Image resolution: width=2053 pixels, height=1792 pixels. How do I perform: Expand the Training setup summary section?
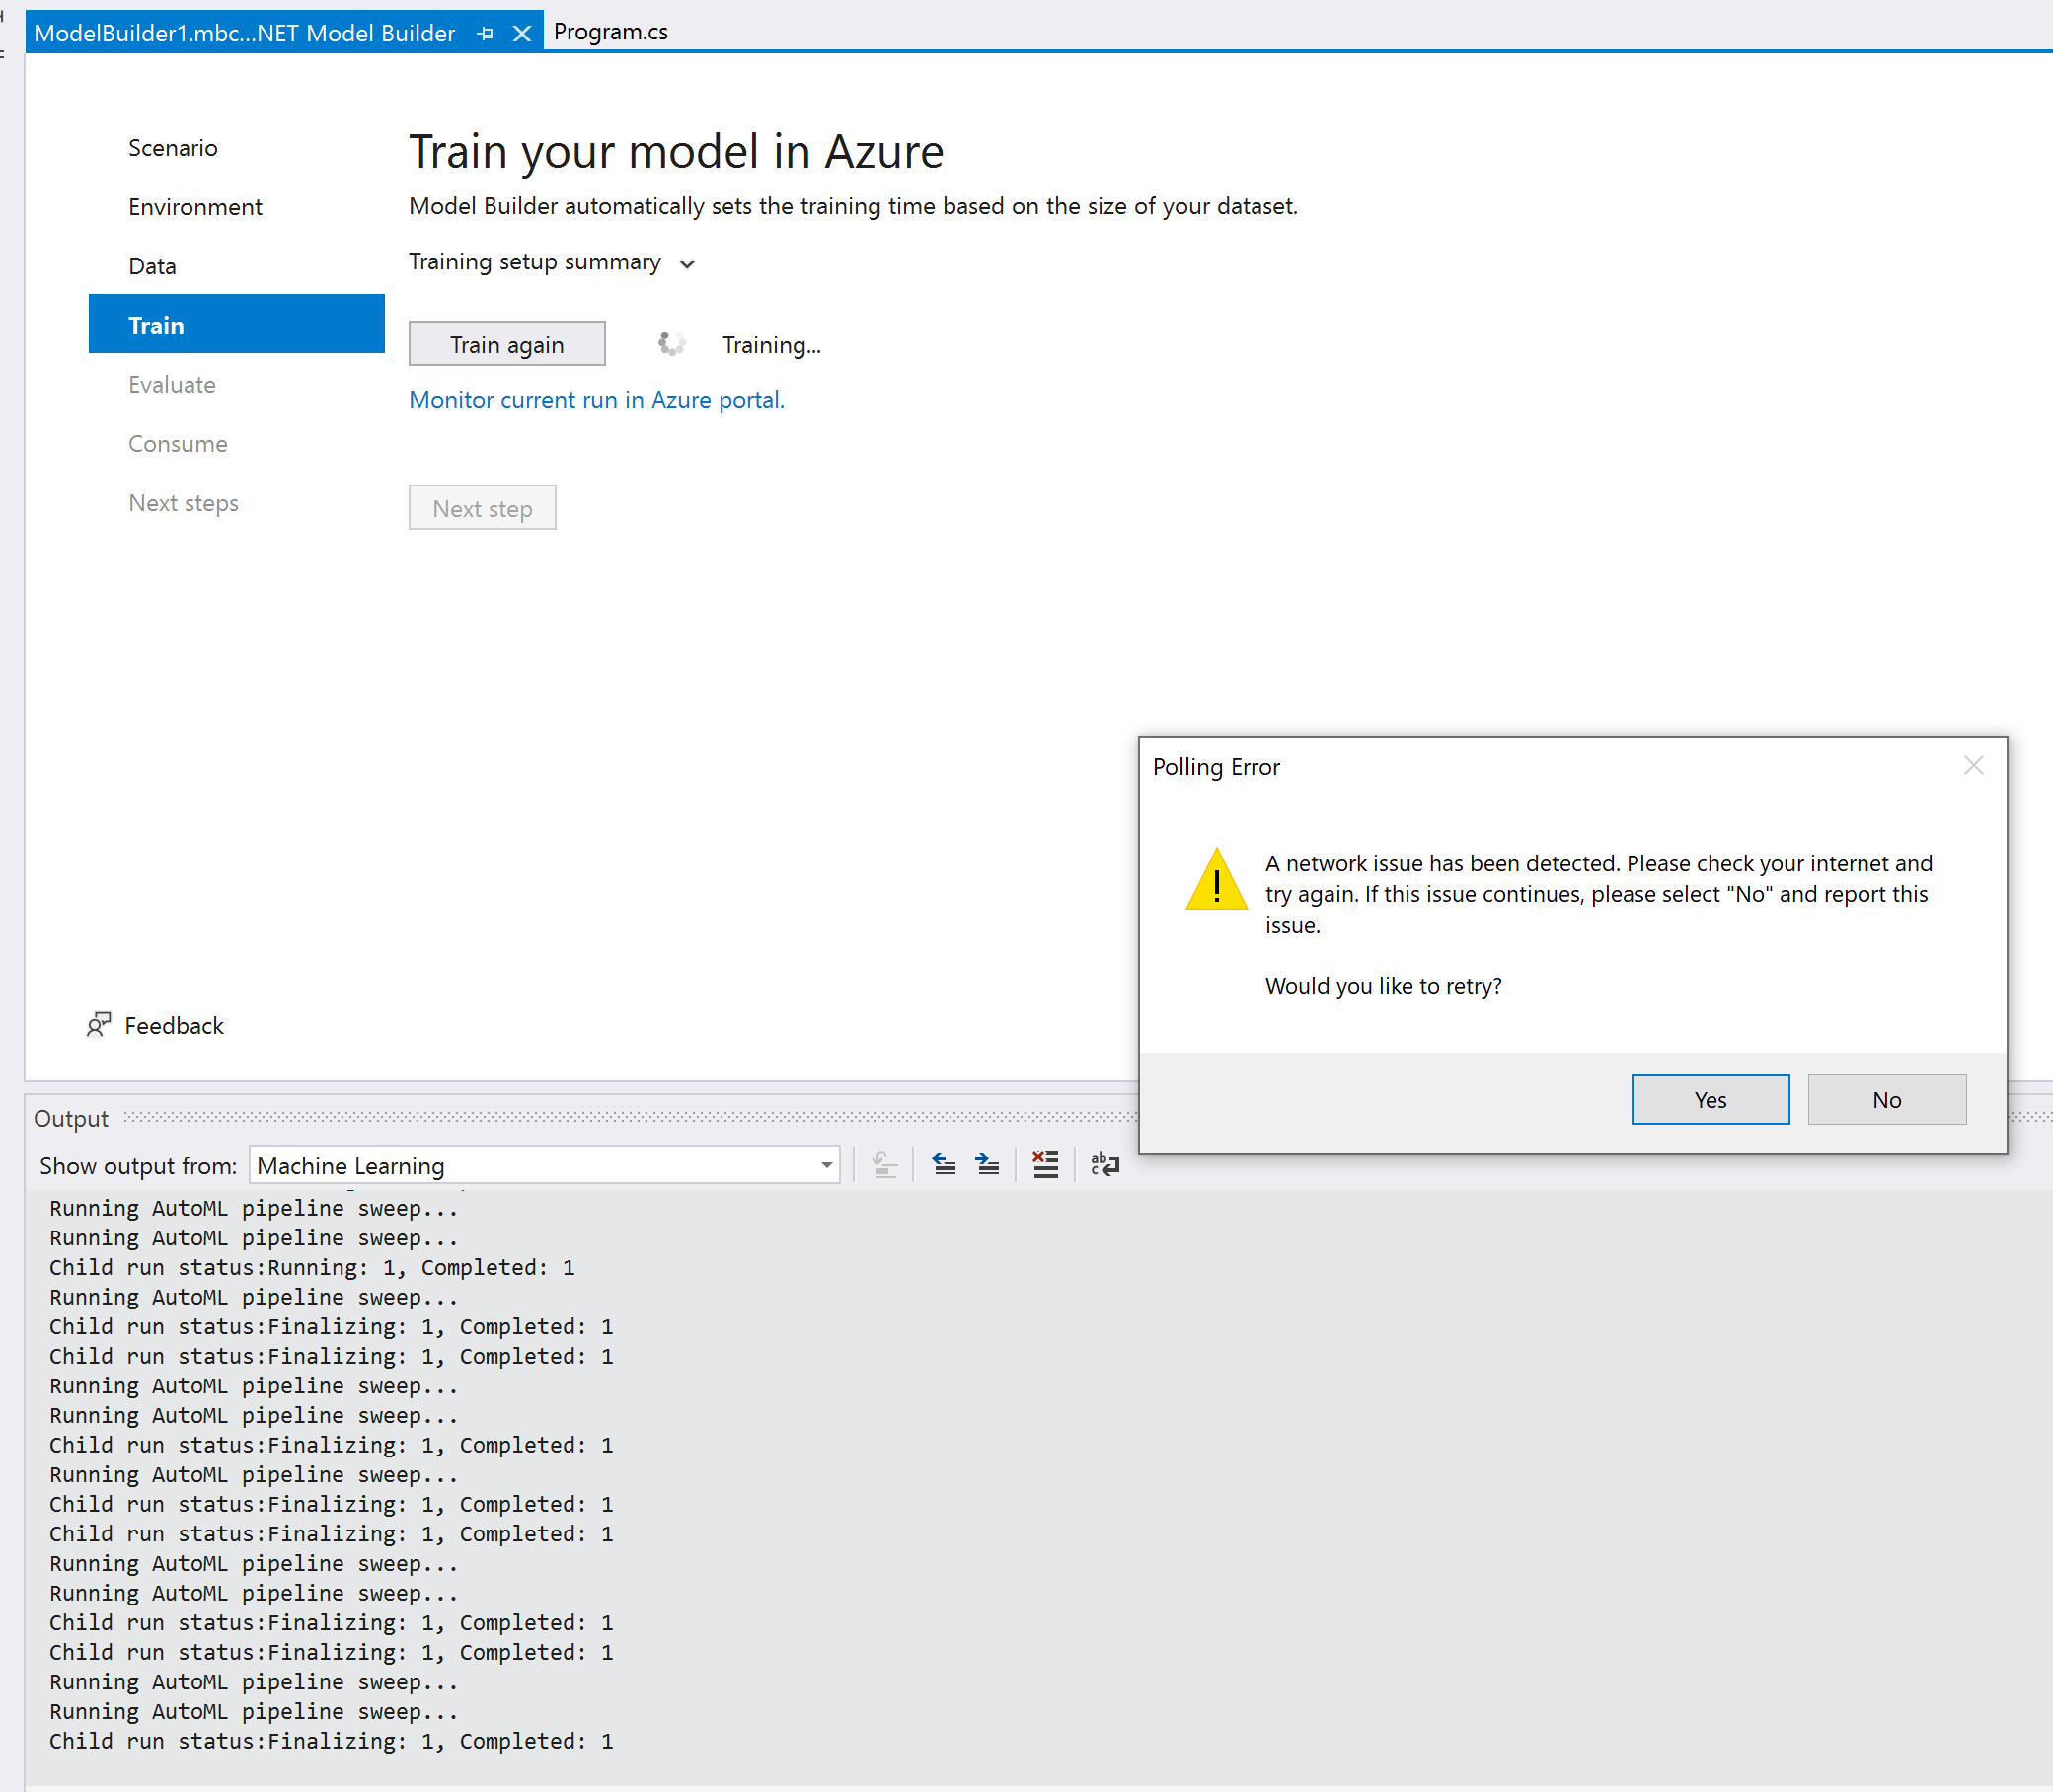tap(687, 263)
